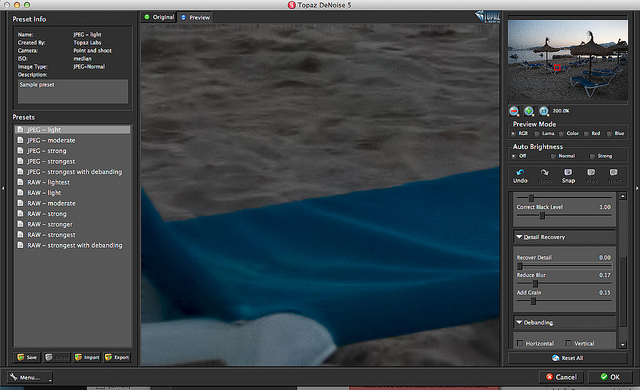This screenshot has width=640, height=390.
Task: Click the Correct Black Level slider handle
Action: (x=542, y=215)
